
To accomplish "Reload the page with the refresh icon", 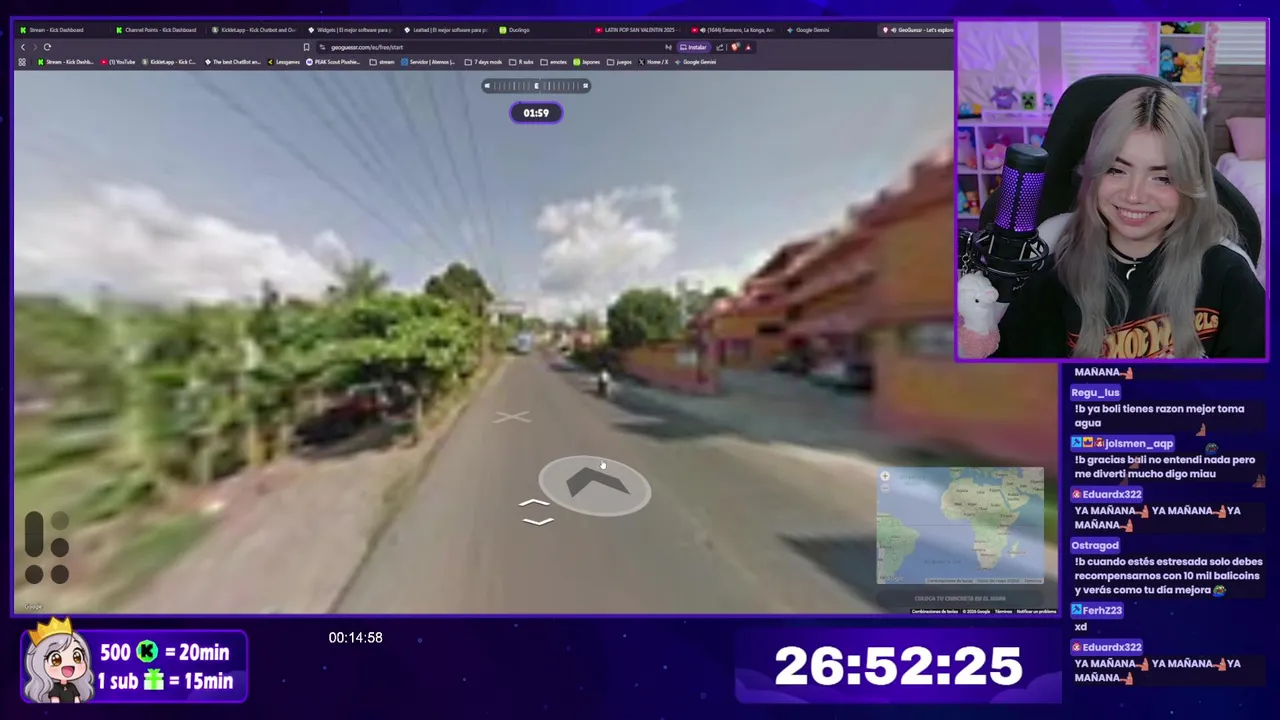I will pos(47,47).
